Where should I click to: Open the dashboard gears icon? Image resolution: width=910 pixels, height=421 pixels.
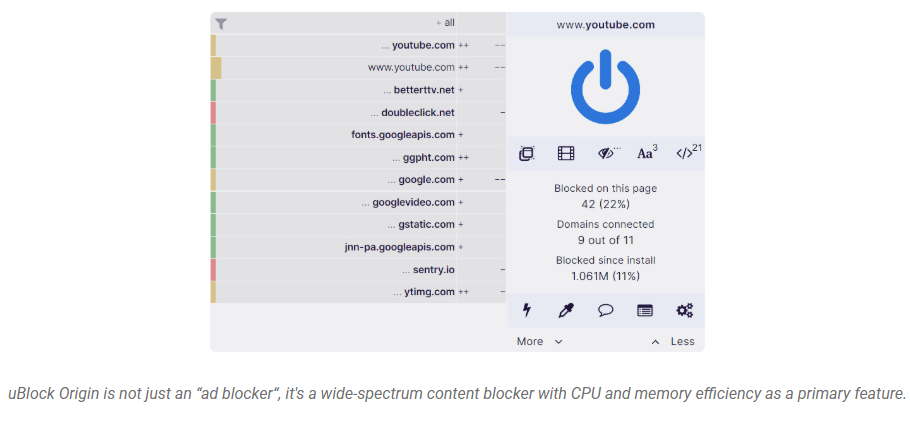pos(685,310)
